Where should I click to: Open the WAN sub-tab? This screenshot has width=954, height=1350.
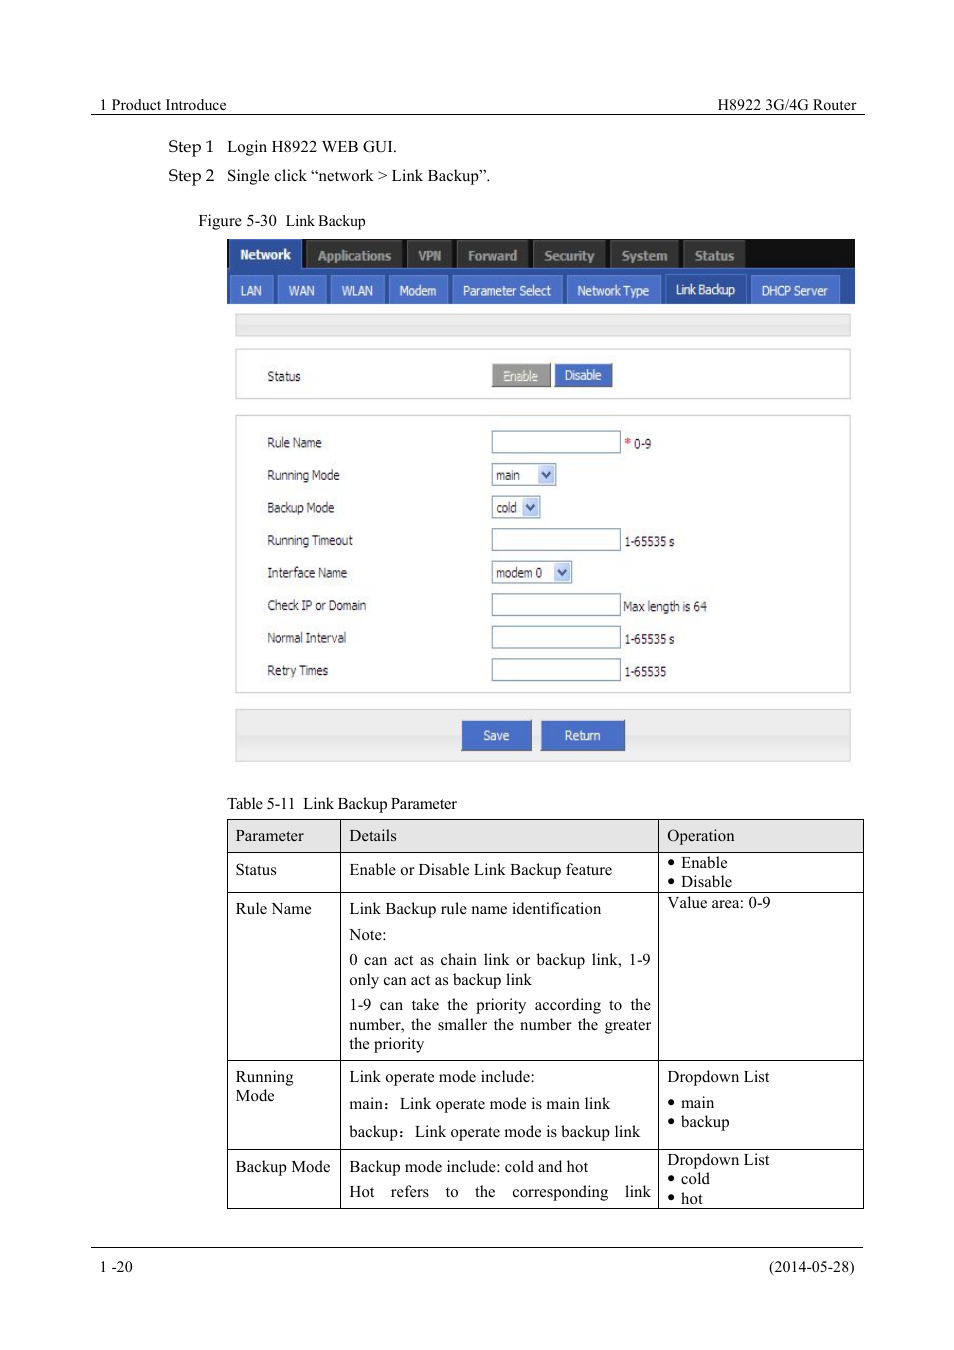tap(302, 291)
